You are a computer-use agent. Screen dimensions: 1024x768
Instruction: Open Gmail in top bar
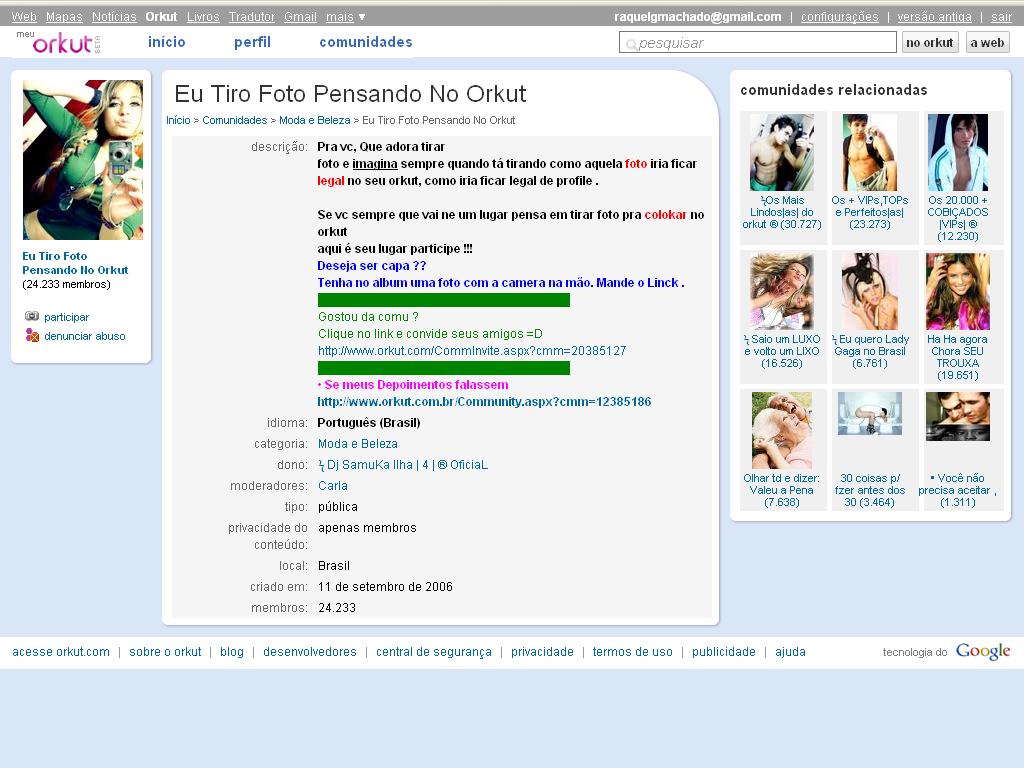(x=300, y=17)
